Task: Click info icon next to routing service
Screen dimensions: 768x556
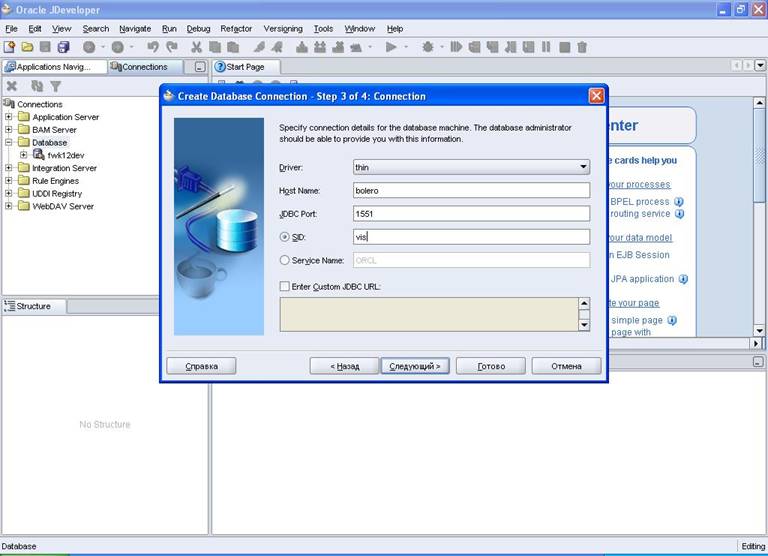Action: click(x=680, y=214)
